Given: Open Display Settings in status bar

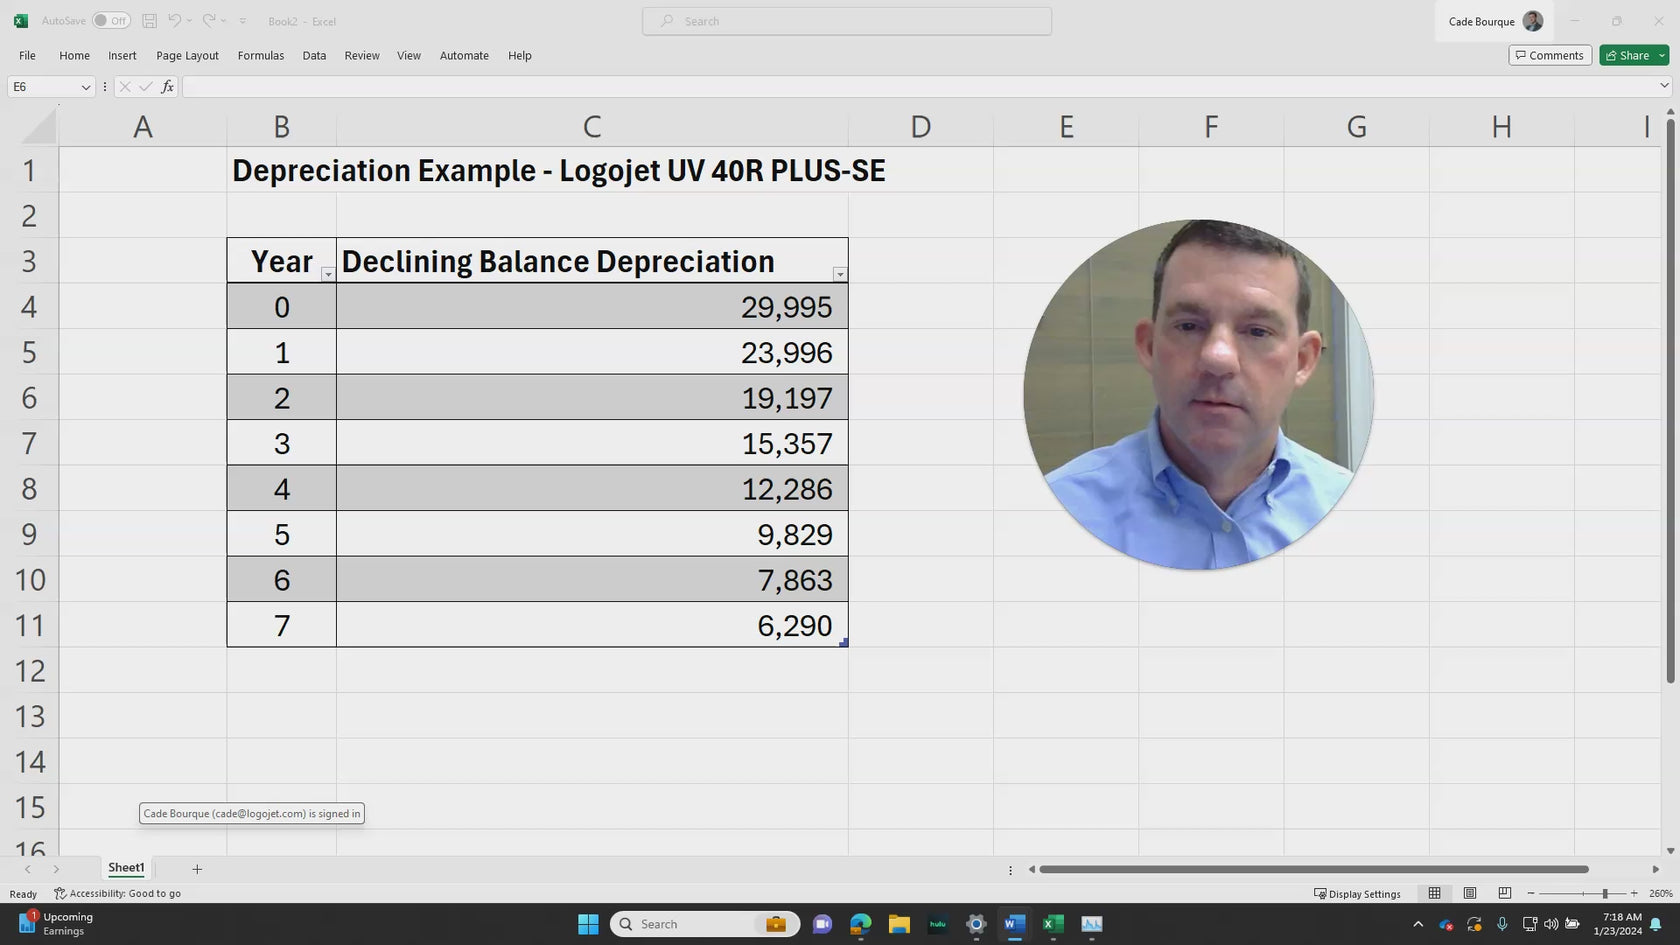Looking at the screenshot, I should (x=1357, y=893).
